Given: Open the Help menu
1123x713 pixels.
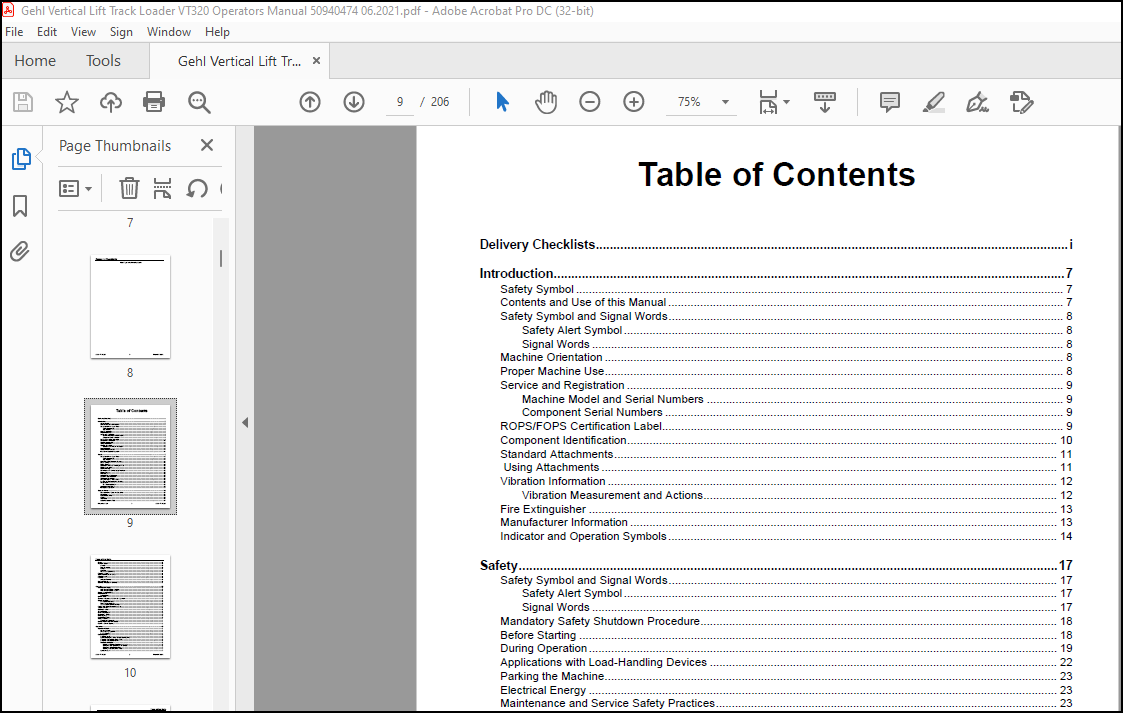Looking at the screenshot, I should tap(217, 31).
